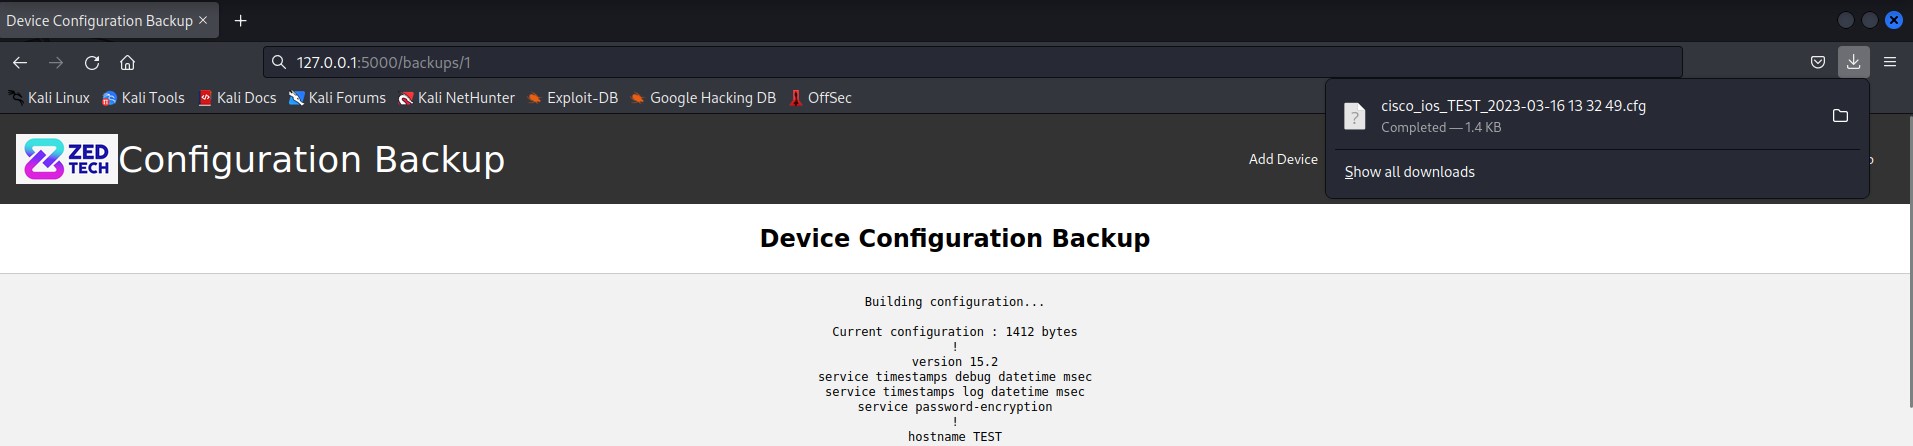Open a new browser tab

(x=240, y=20)
